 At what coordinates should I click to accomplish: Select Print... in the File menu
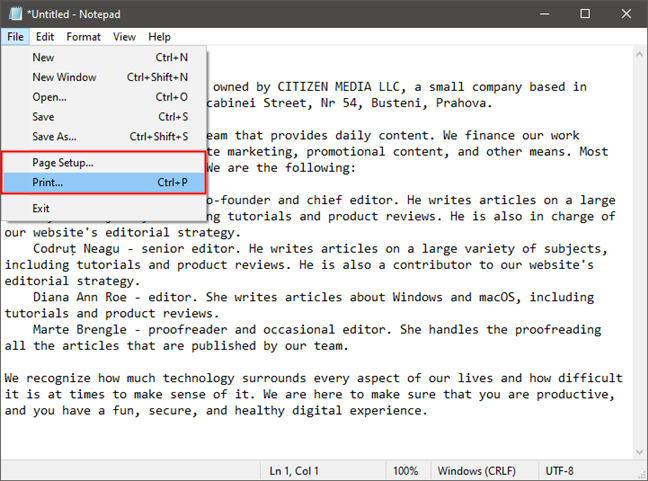(x=104, y=182)
